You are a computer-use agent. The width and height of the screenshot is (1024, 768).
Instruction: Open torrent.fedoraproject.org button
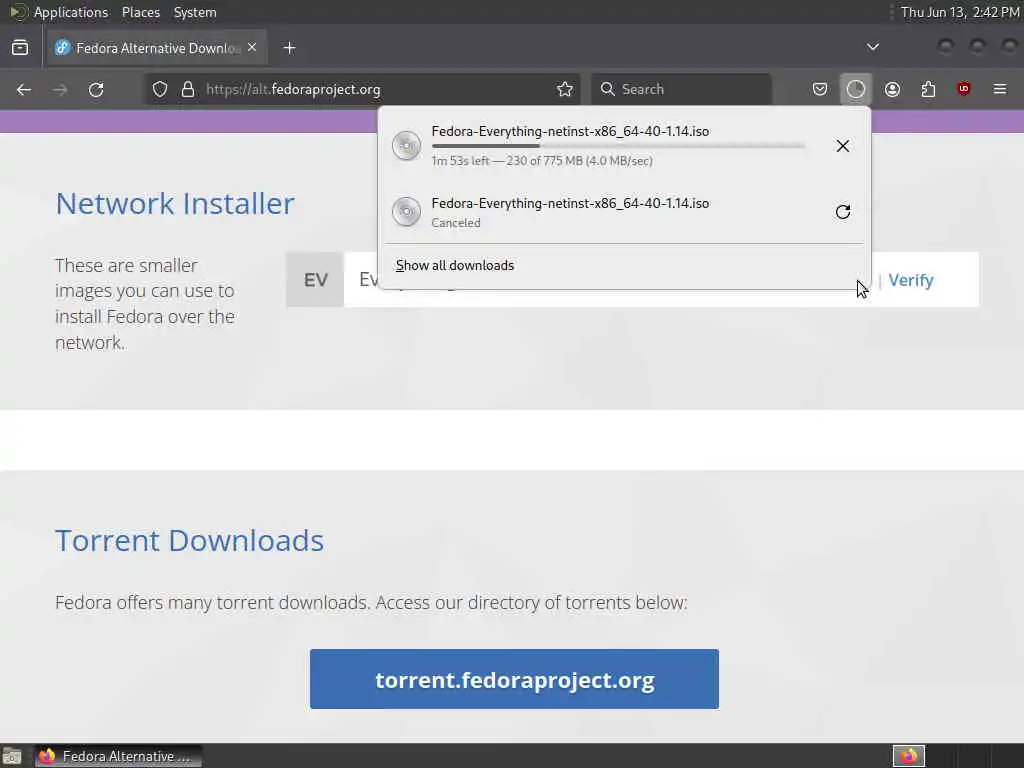514,679
